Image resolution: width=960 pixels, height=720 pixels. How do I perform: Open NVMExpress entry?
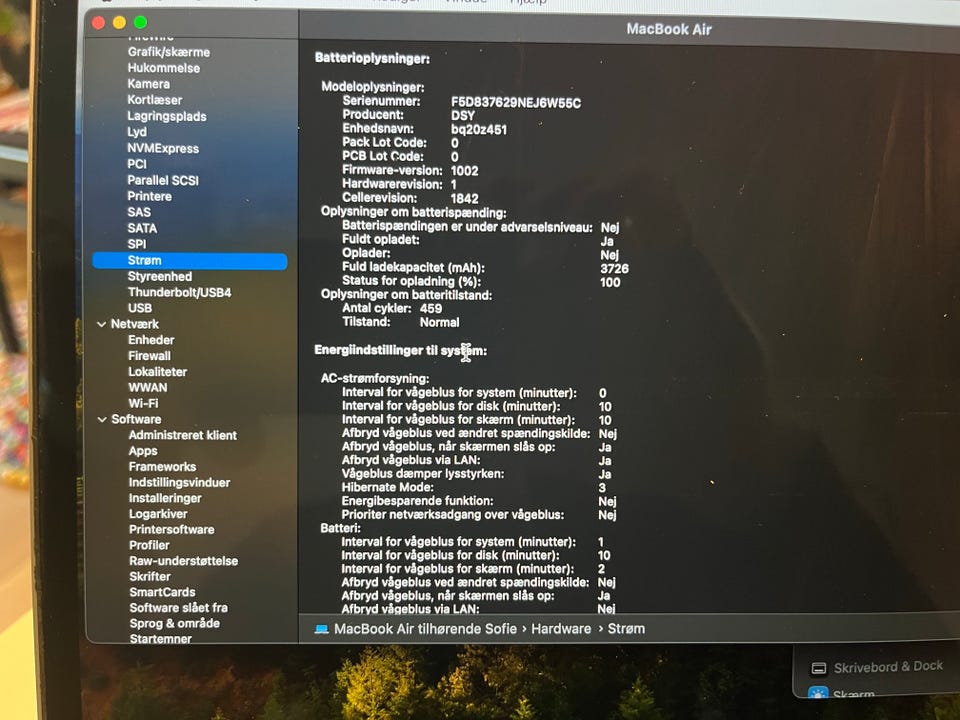pyautogui.click(x=163, y=148)
